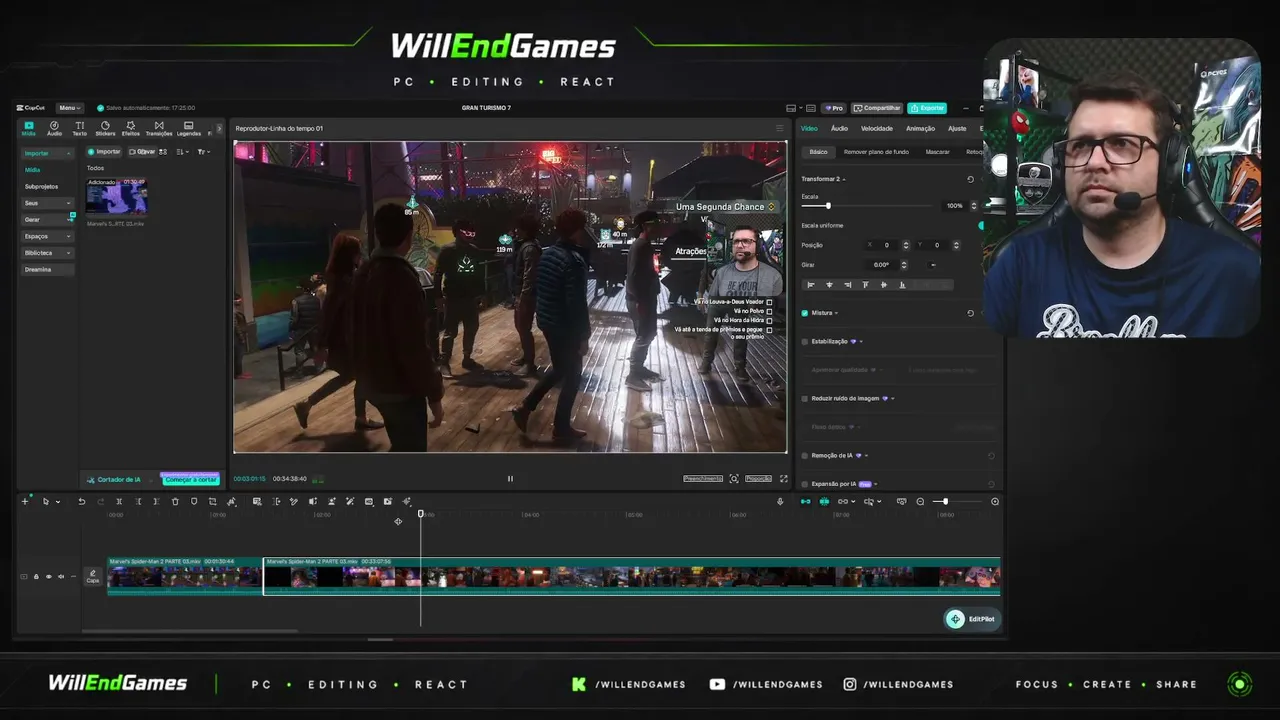Enable the Estabilização checkbox
The height and width of the screenshot is (720, 1280).
[x=805, y=341]
